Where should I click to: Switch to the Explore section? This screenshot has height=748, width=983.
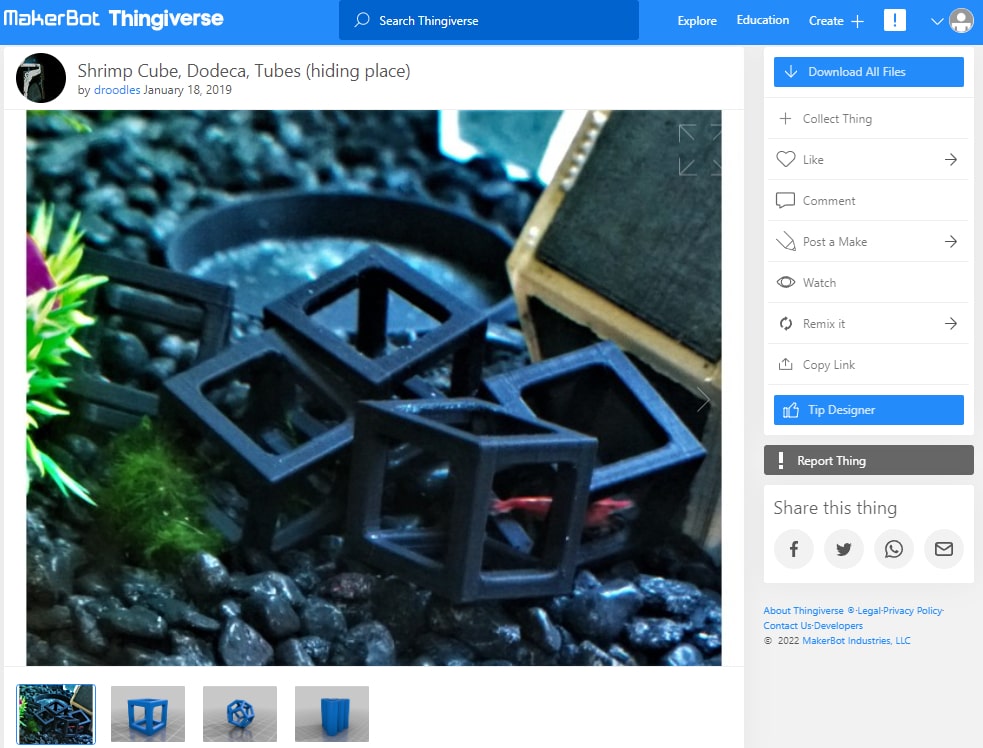[x=696, y=20]
